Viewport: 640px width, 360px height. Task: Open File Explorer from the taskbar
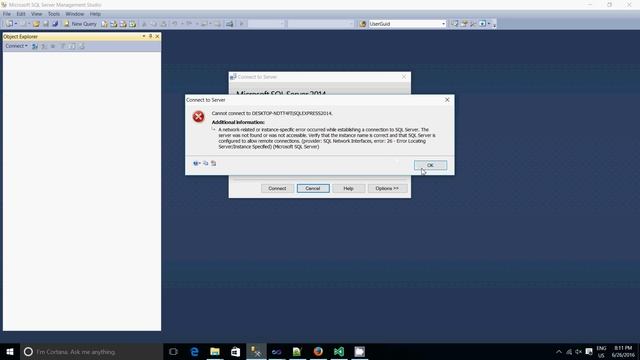[x=215, y=351]
